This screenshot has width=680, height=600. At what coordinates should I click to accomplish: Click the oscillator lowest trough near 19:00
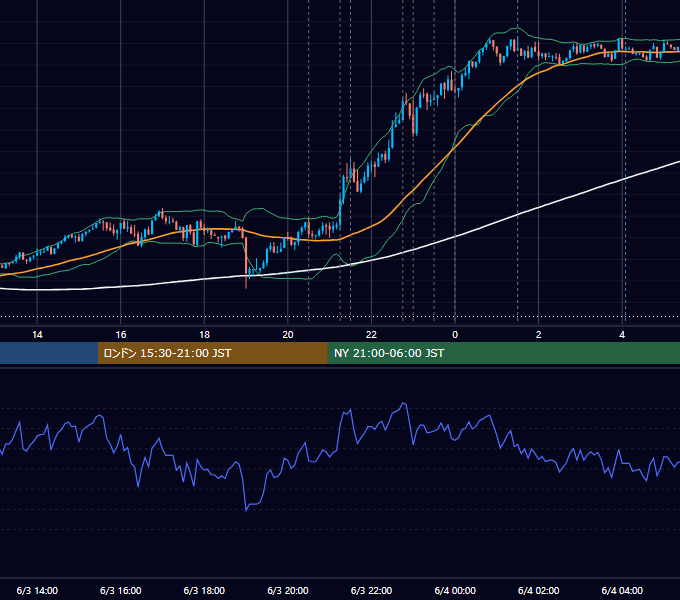tap(246, 509)
